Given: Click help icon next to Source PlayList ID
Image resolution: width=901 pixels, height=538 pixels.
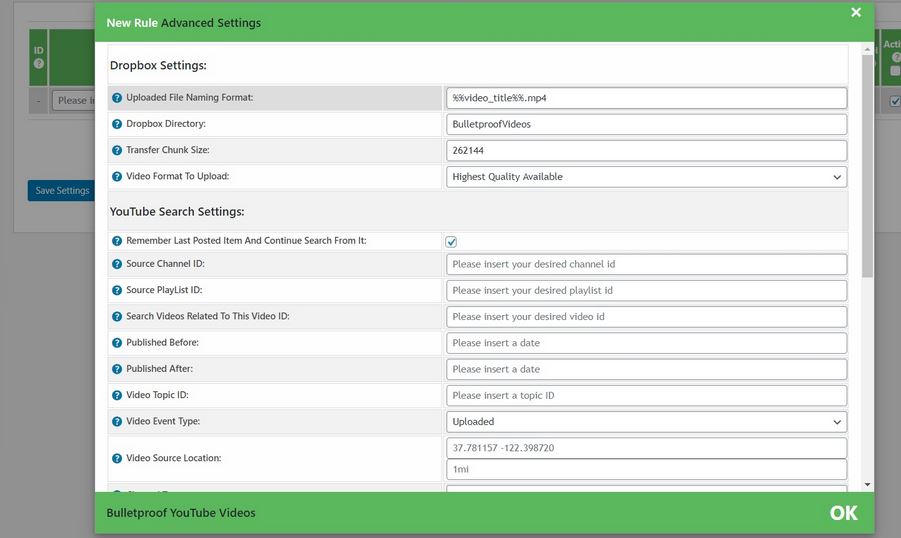Looking at the screenshot, I should coord(117,290).
